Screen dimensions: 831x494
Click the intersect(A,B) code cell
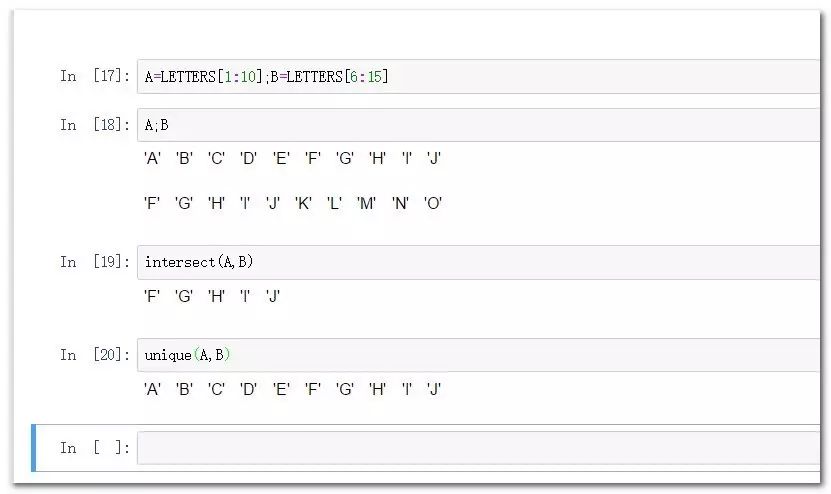(x=479, y=262)
